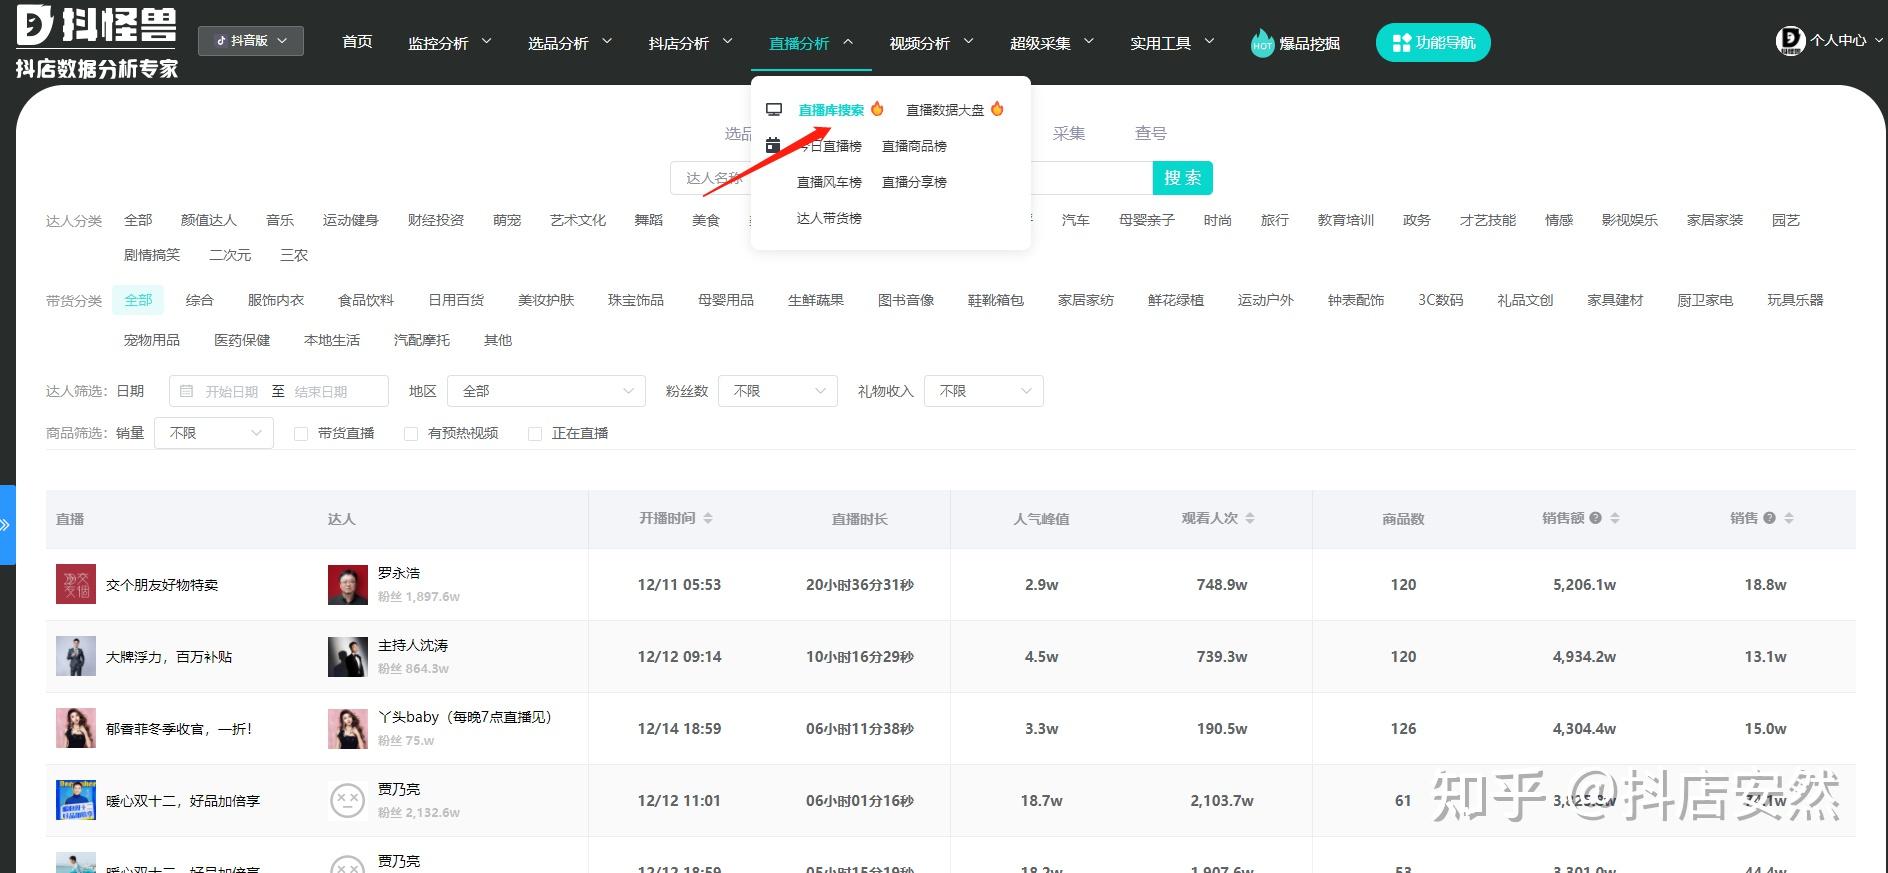Screen dimensions: 1888x873
Task: Click the green 搜索 button
Action: click(x=1183, y=178)
